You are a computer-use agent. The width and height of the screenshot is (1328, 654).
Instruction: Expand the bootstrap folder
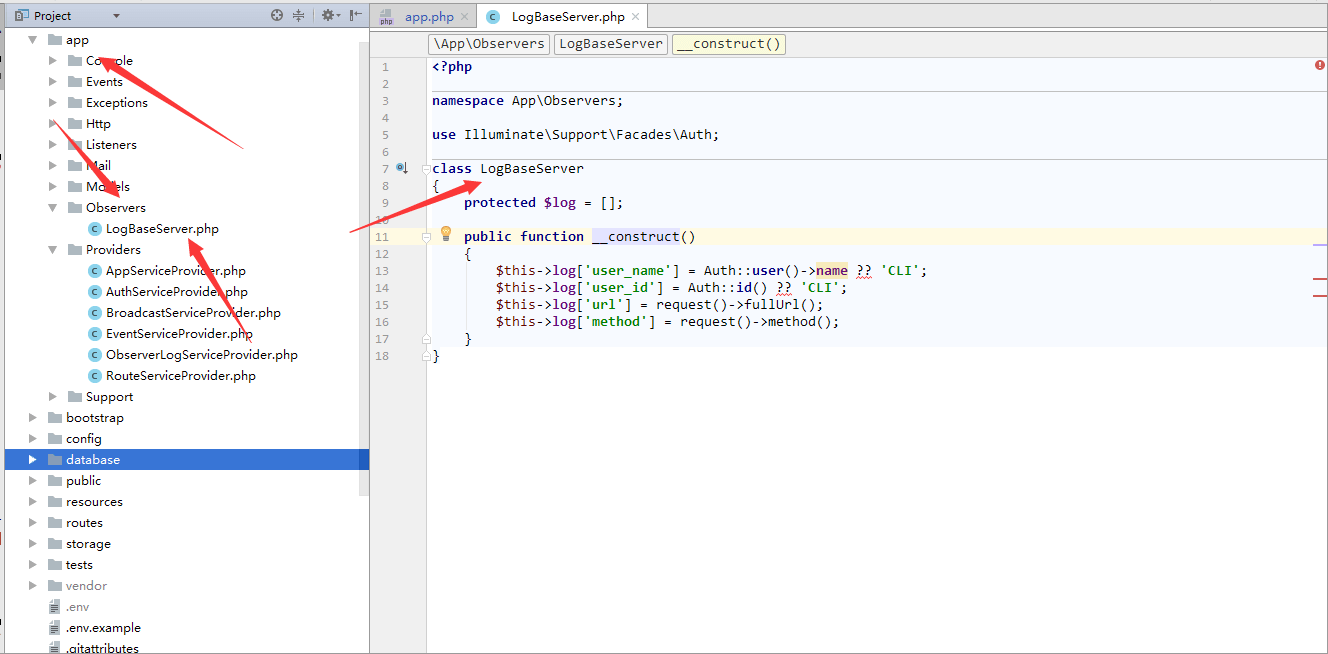tap(33, 417)
